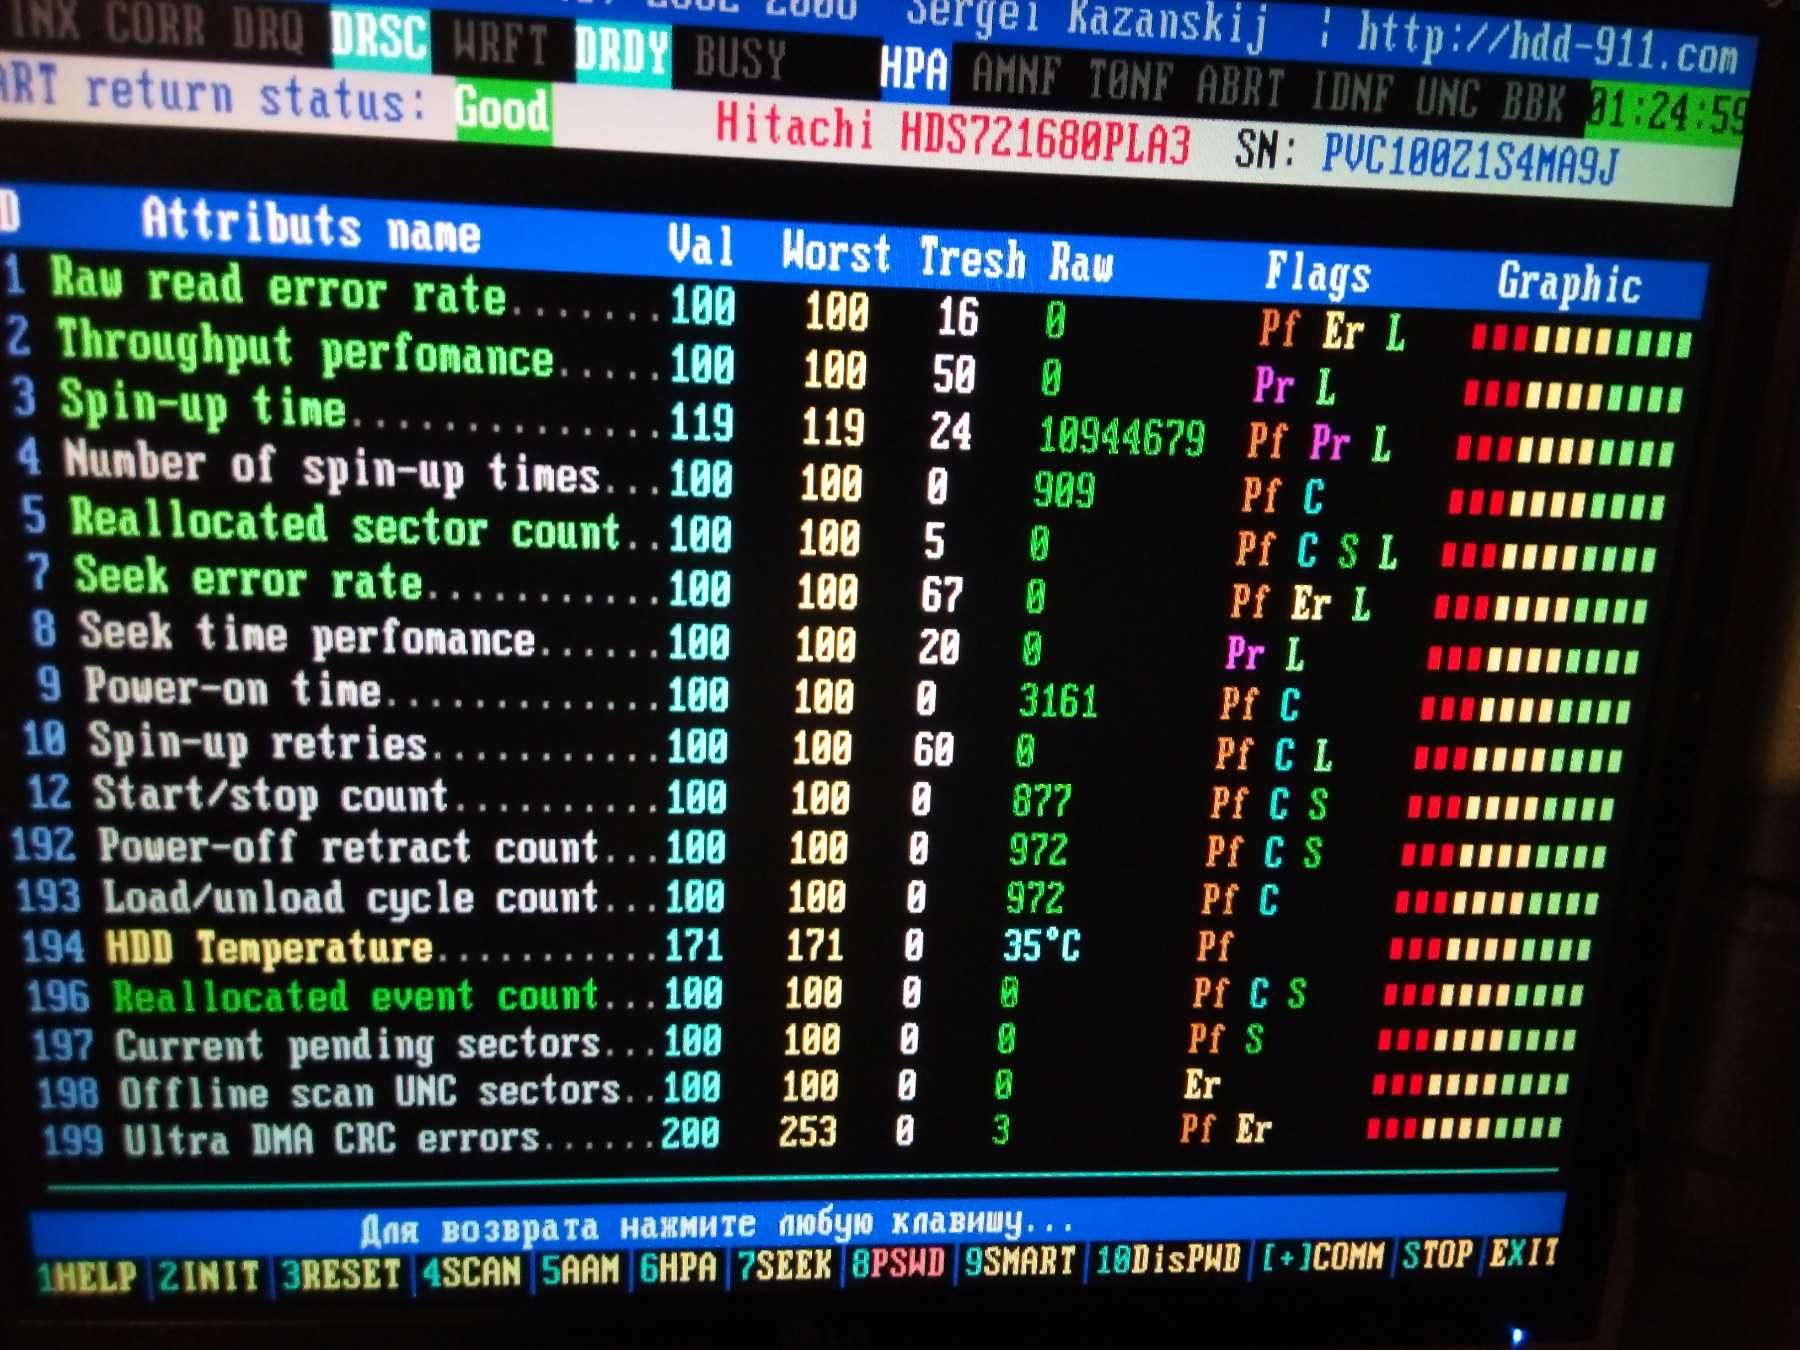Click the Tresh column header

(972, 257)
